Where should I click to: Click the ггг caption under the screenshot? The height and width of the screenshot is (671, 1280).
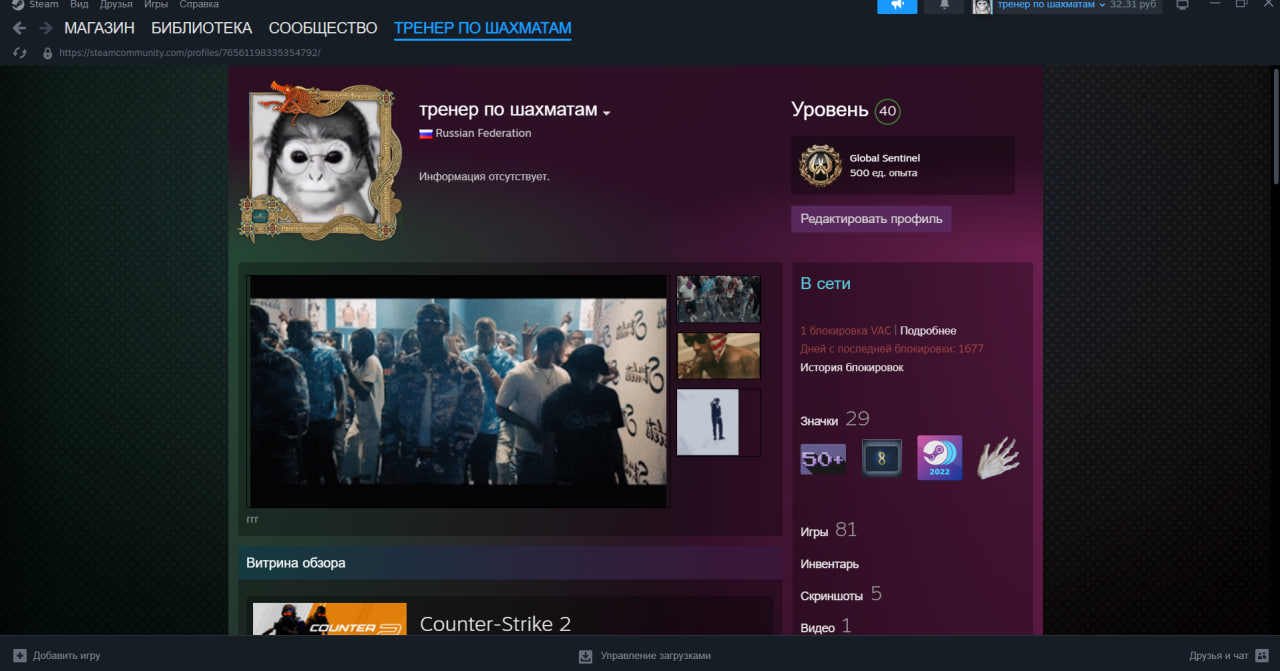(252, 519)
